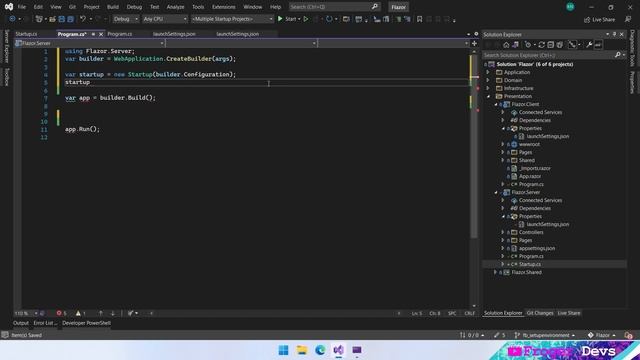Click the editor vertical scrollbar
The width and height of the screenshot is (640, 360).
click(x=473, y=178)
